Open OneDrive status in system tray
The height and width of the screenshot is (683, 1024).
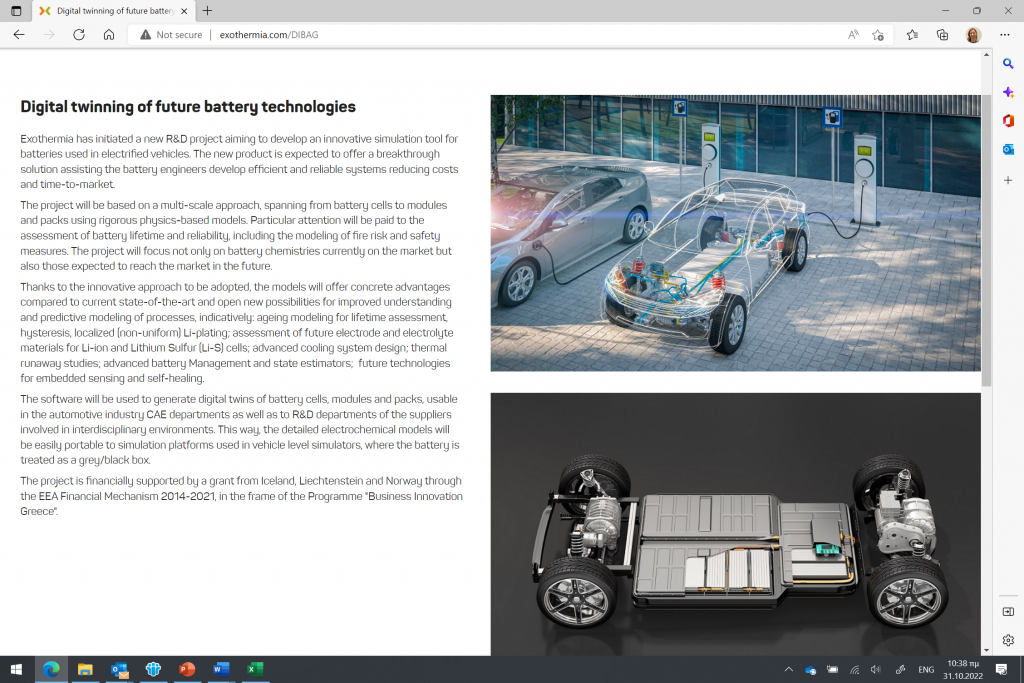point(810,669)
